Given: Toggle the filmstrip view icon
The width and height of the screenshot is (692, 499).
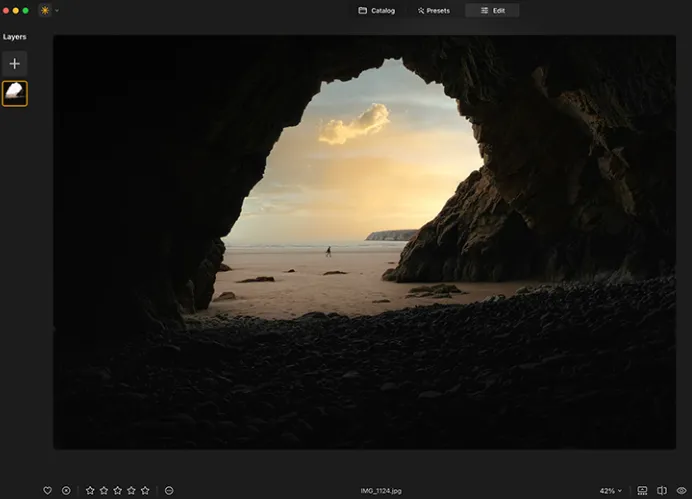Looking at the screenshot, I should 642,491.
